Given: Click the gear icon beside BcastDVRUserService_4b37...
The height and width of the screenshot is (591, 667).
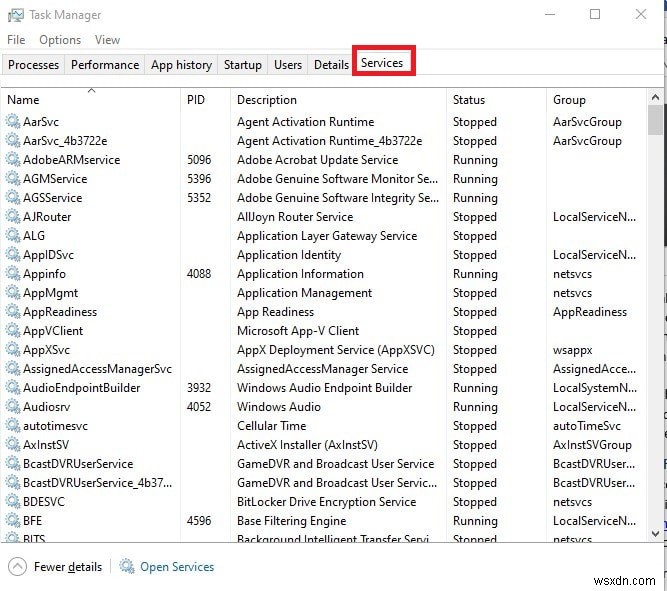Looking at the screenshot, I should [x=13, y=483].
